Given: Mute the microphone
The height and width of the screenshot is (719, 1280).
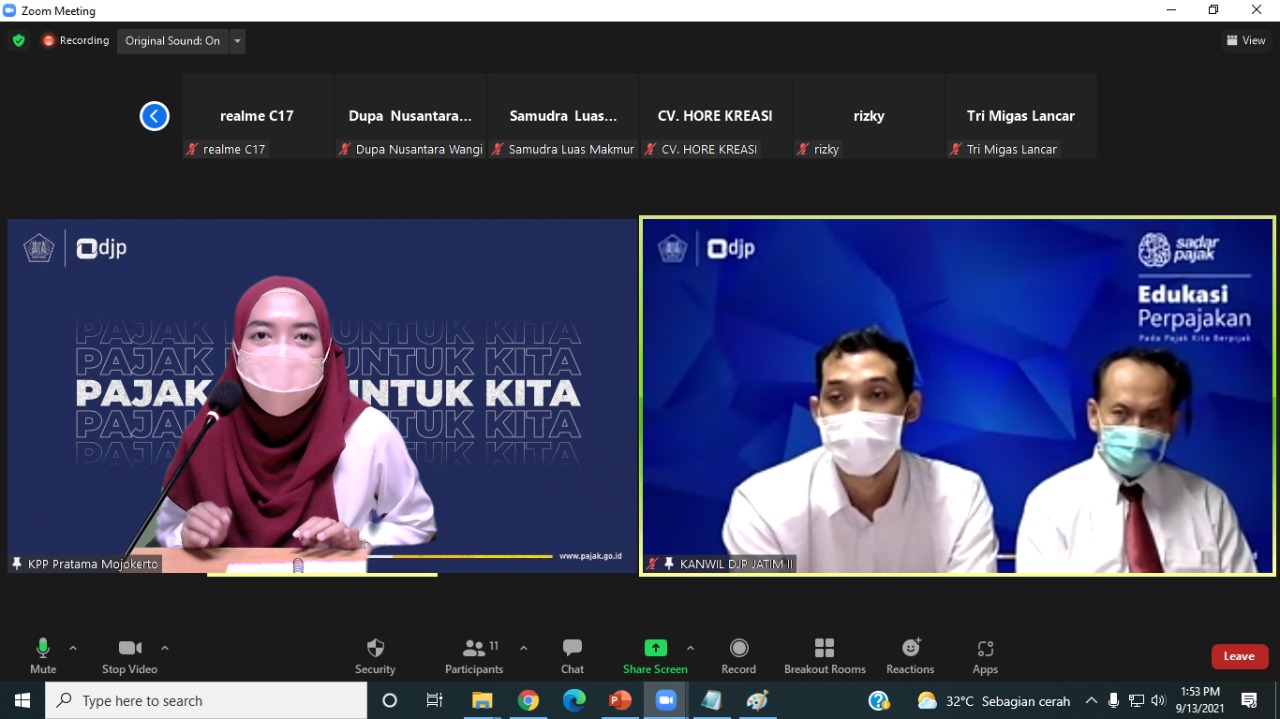Looking at the screenshot, I should [43, 648].
